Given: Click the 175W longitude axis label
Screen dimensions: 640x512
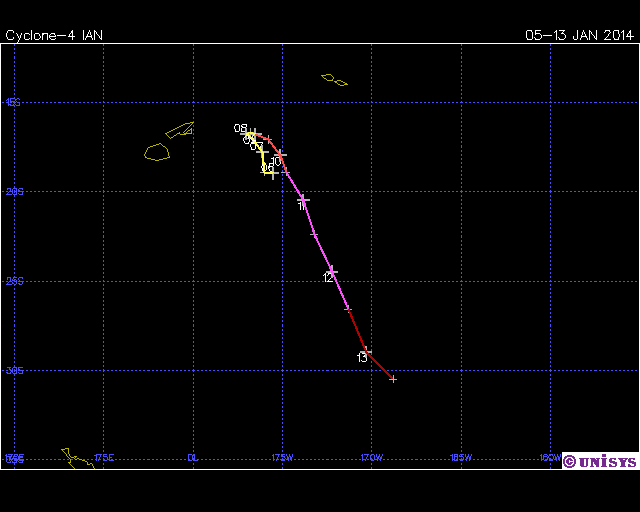Looking at the screenshot, I should pyautogui.click(x=282, y=458).
